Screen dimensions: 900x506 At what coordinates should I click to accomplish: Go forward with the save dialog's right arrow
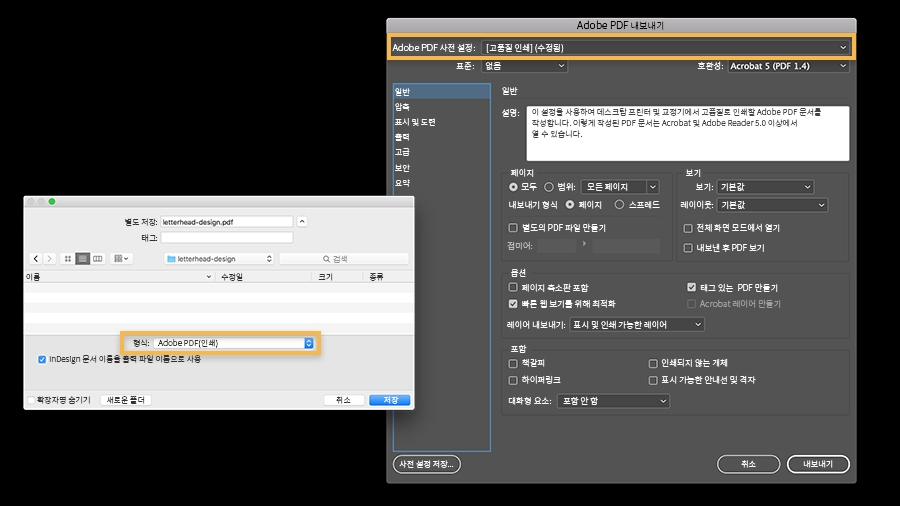pyautogui.click(x=49, y=259)
